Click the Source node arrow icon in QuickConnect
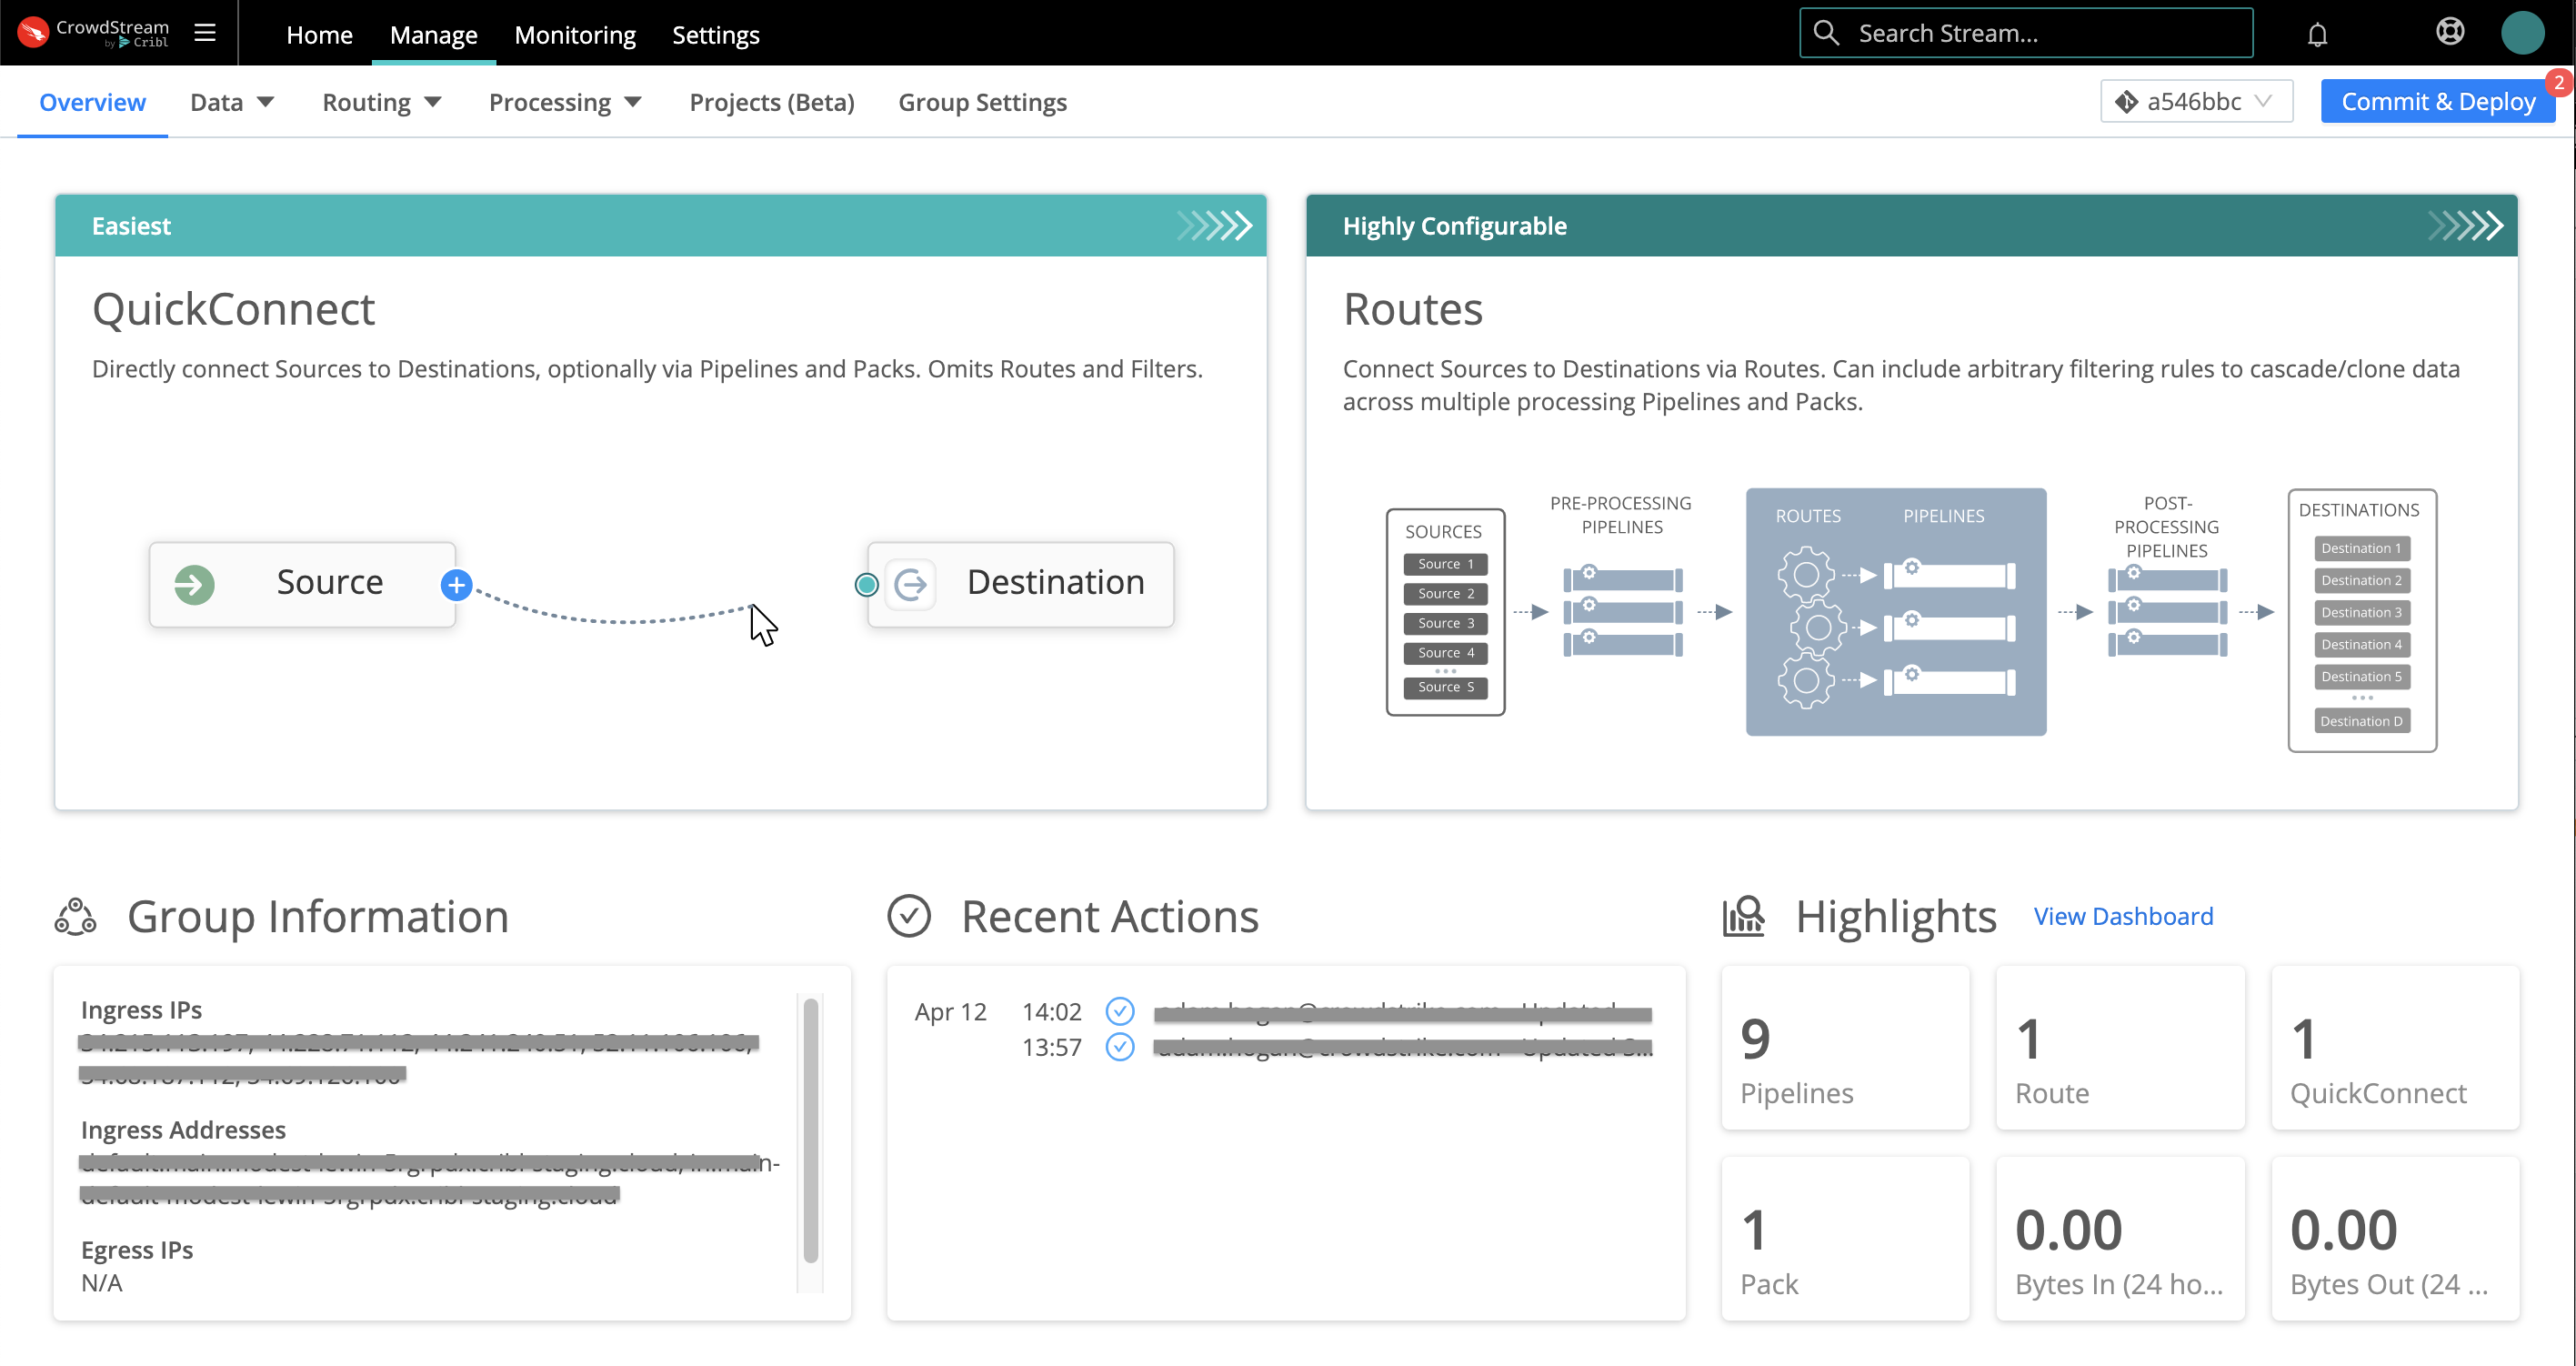The height and width of the screenshot is (1366, 2576). point(193,584)
